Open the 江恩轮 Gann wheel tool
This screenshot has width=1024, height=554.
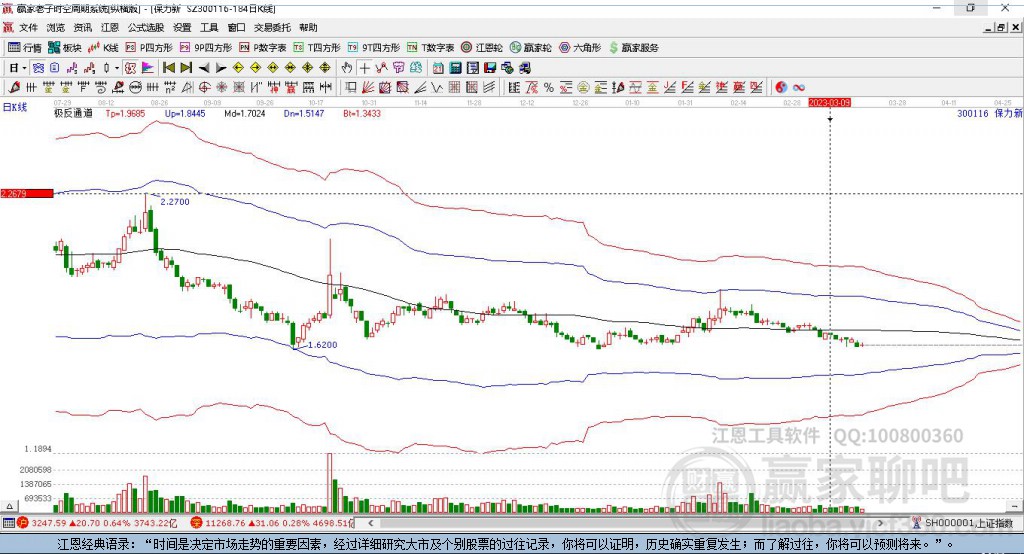482,47
